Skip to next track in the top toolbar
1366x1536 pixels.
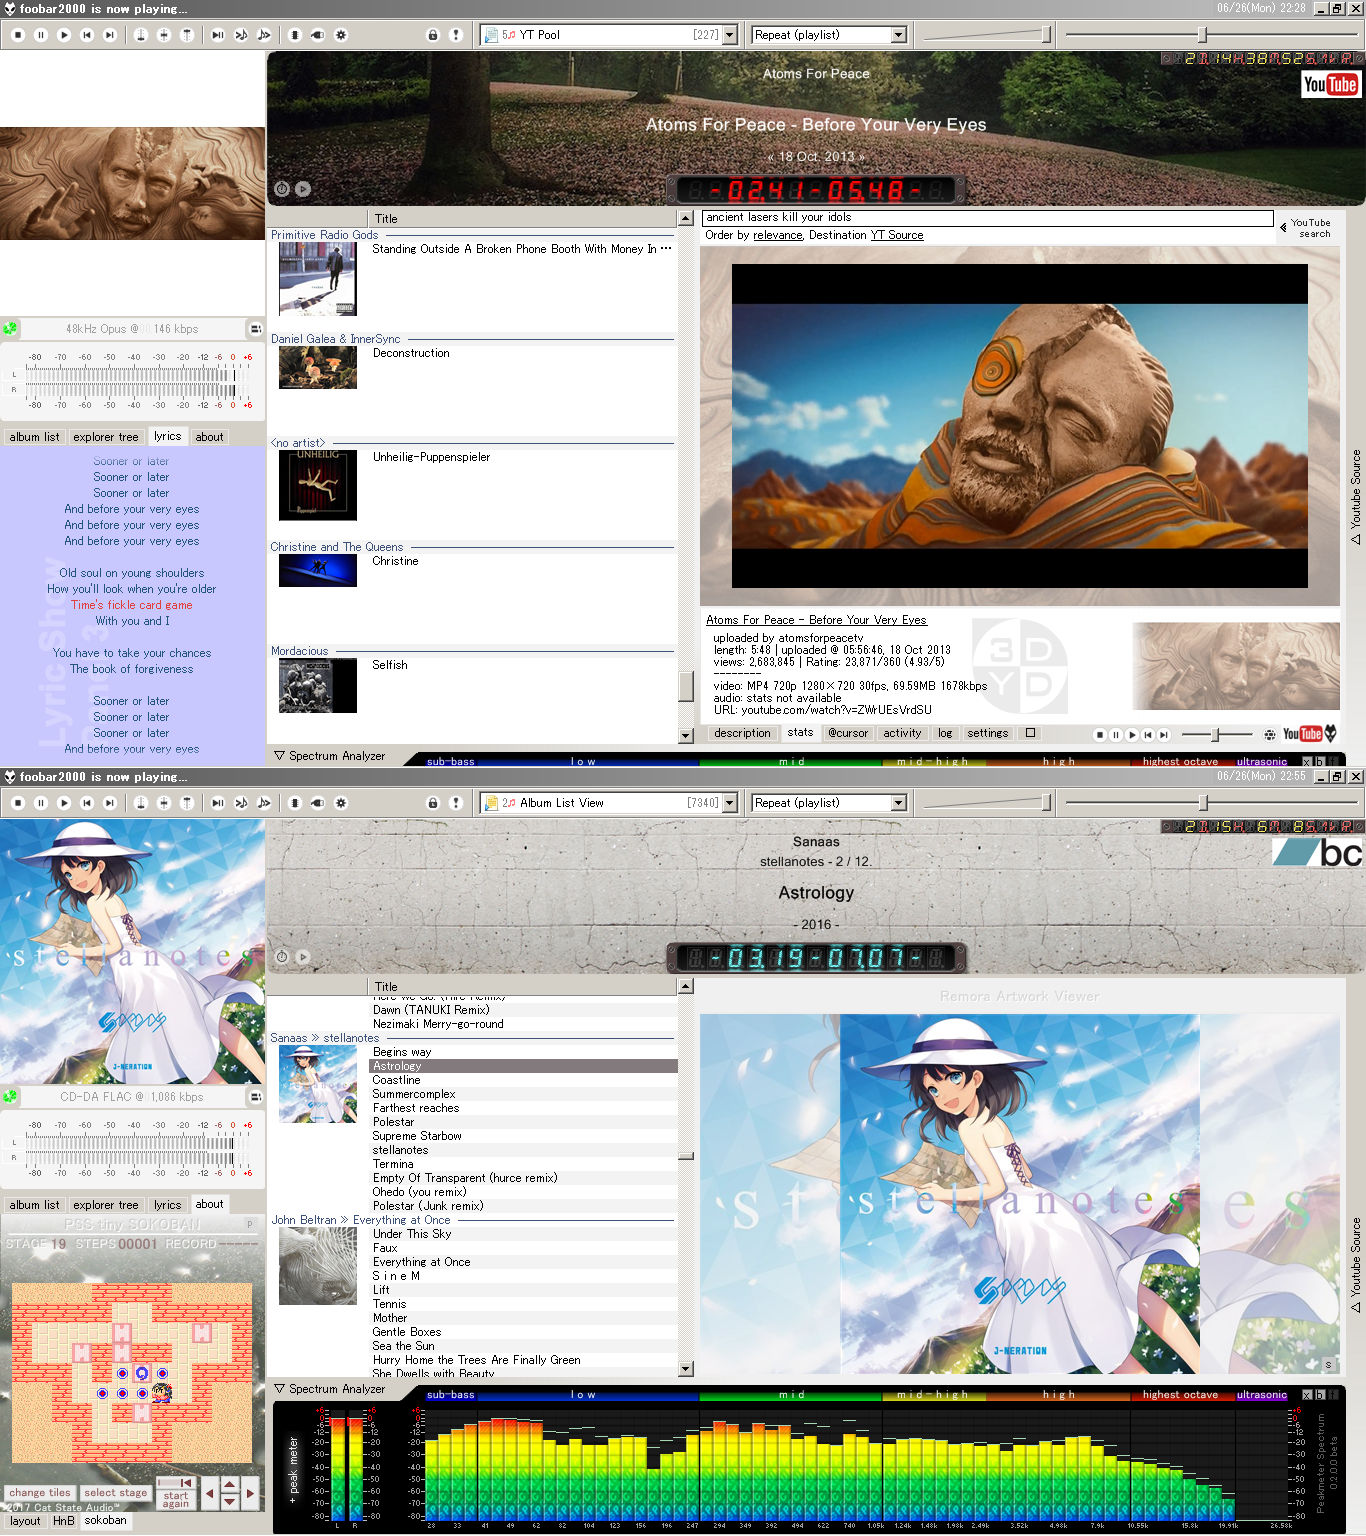tap(110, 35)
